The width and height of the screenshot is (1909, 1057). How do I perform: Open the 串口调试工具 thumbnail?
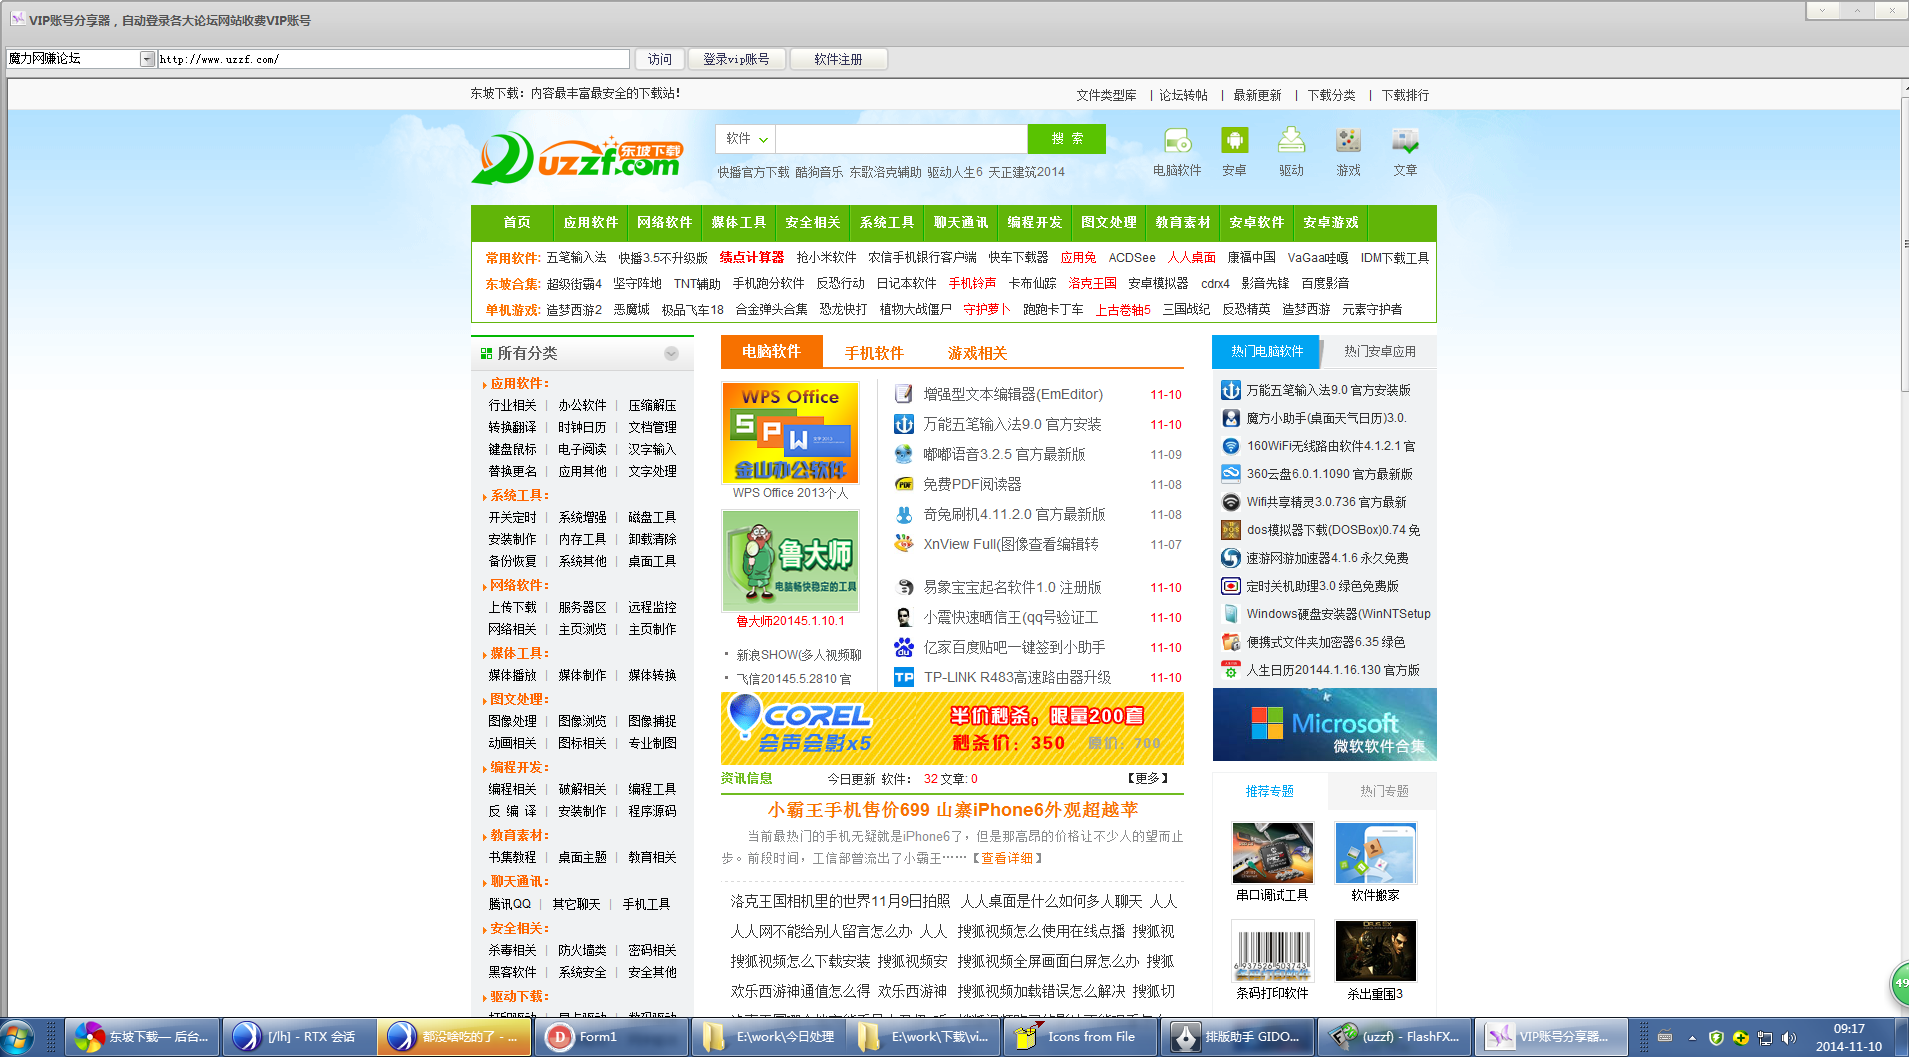coord(1272,852)
